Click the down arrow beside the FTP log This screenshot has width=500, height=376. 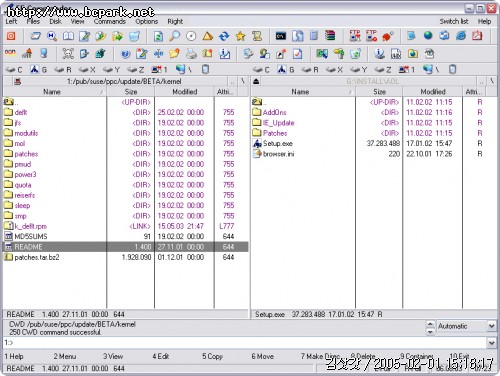point(430,332)
